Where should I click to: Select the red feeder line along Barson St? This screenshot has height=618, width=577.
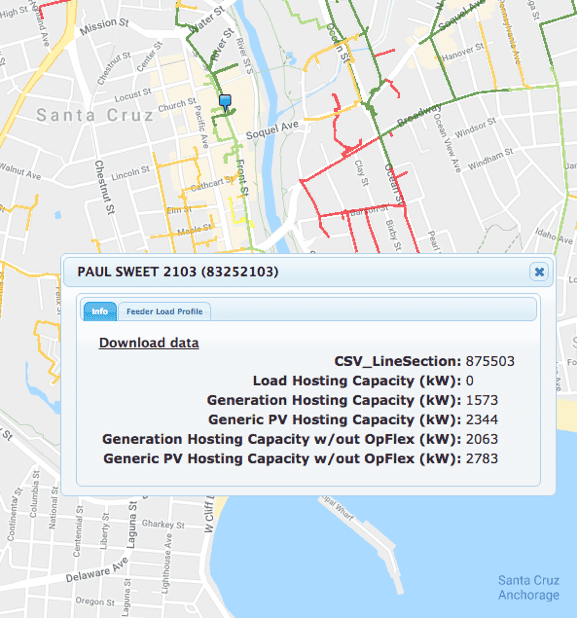361,211
